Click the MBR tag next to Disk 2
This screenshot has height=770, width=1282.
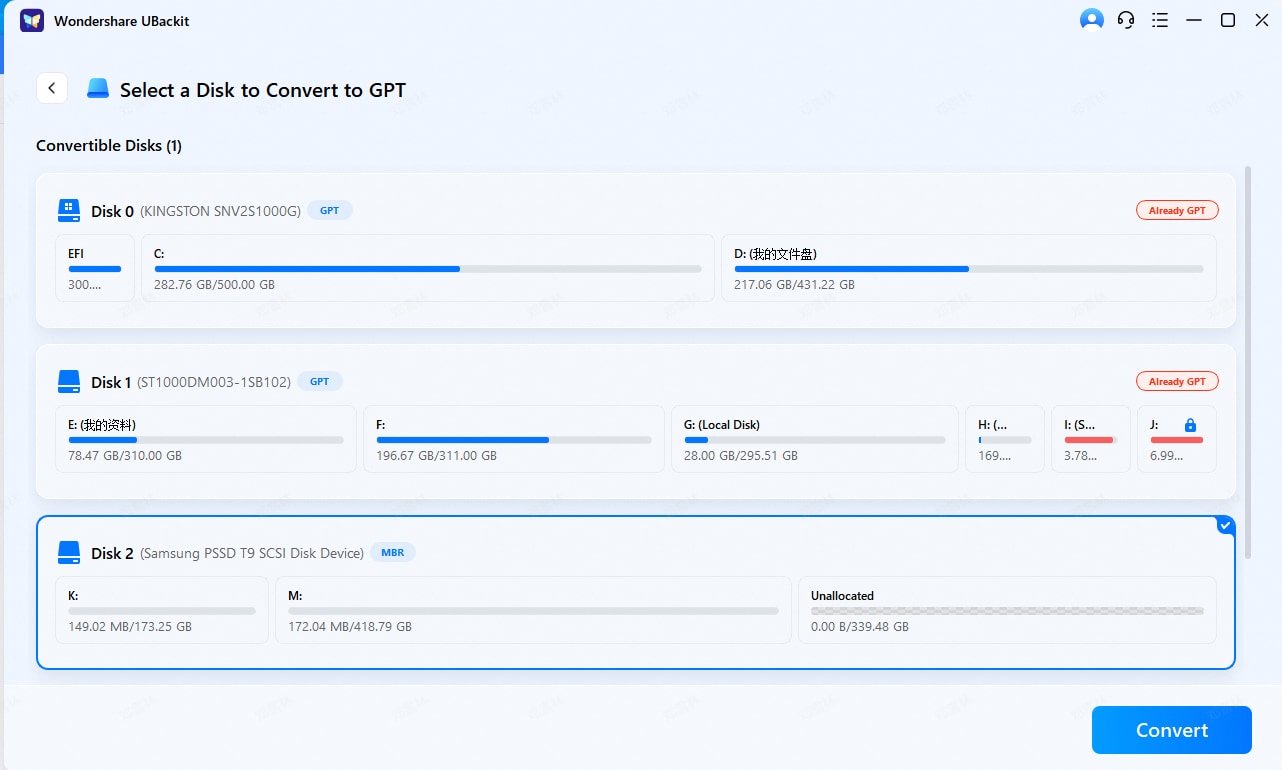click(393, 552)
